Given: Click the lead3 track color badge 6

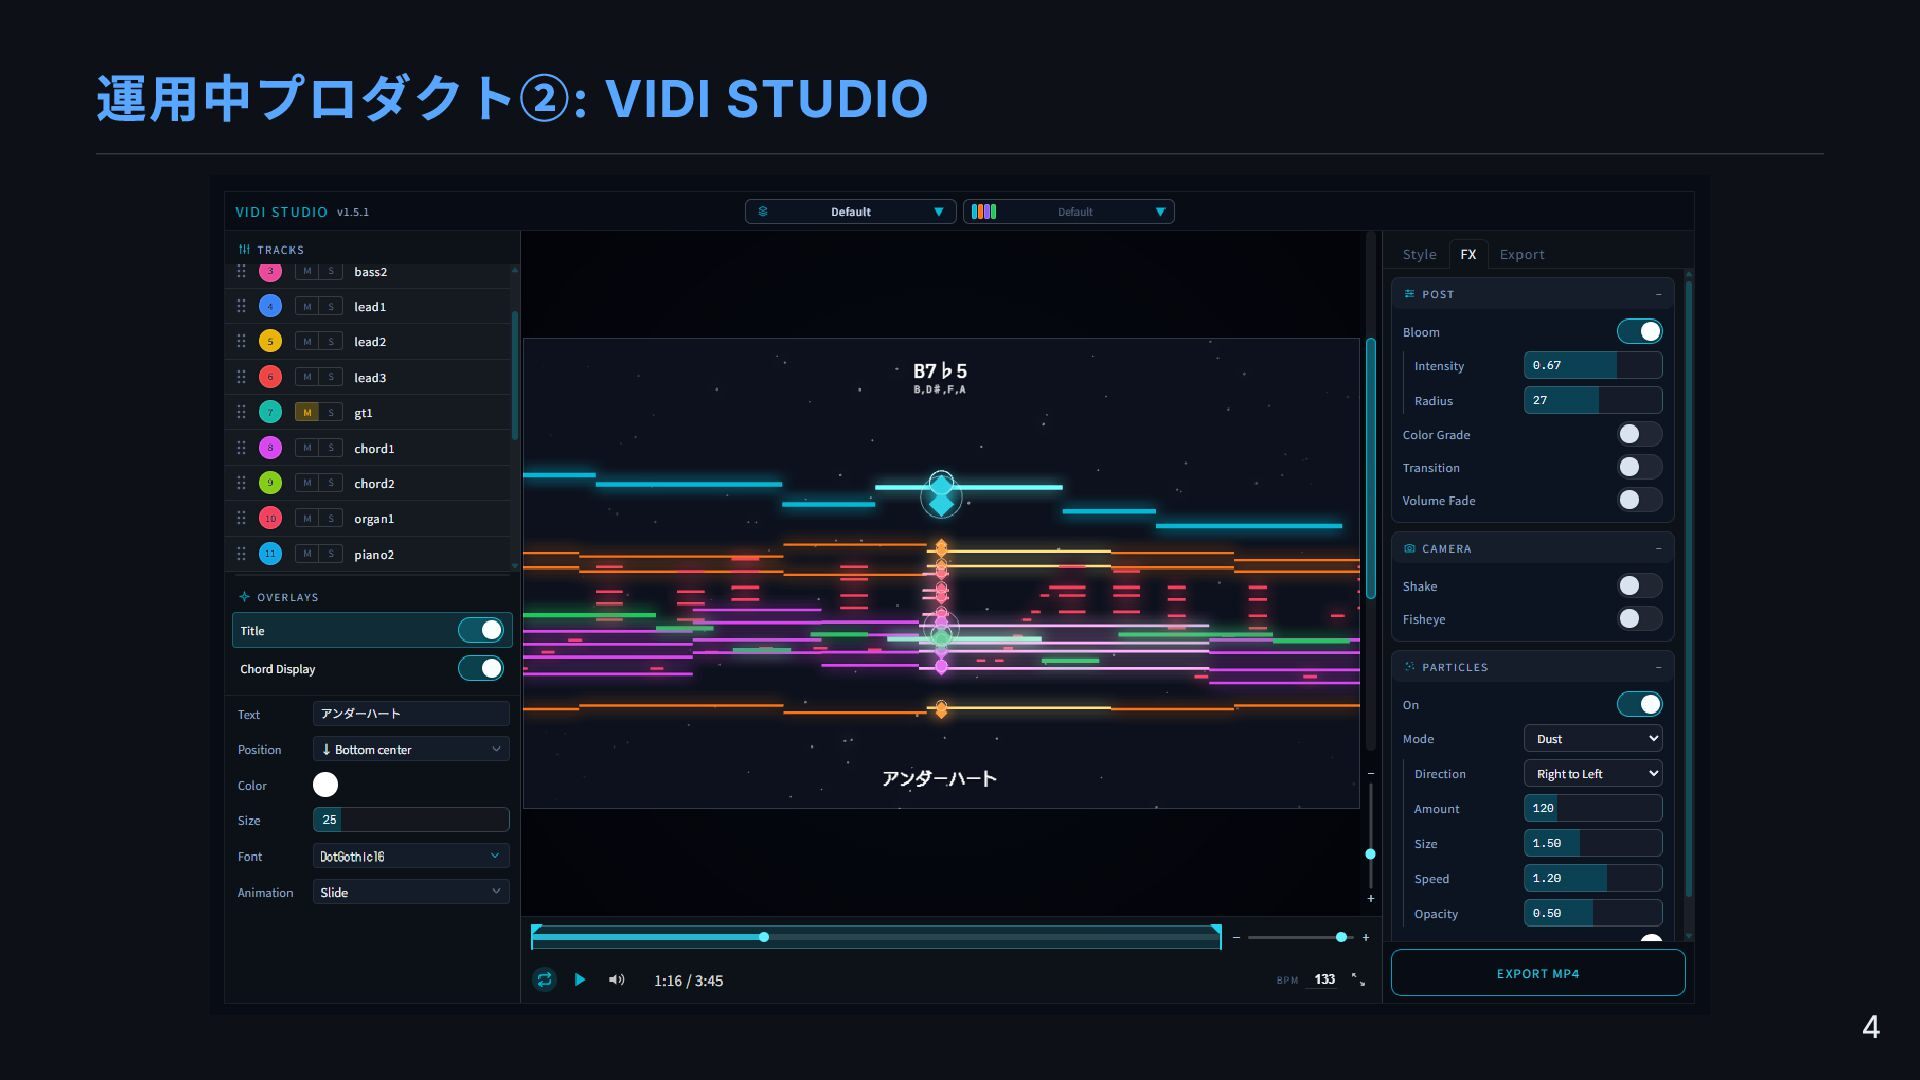Looking at the screenshot, I should click(x=270, y=377).
